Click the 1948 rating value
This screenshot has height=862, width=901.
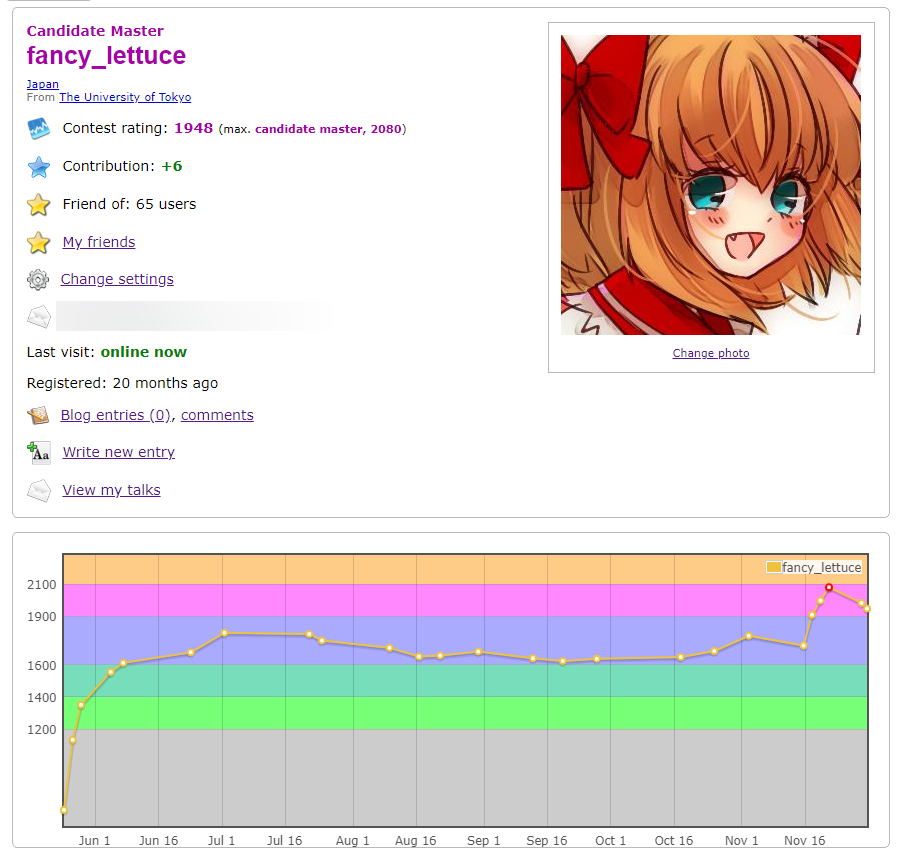coord(194,128)
